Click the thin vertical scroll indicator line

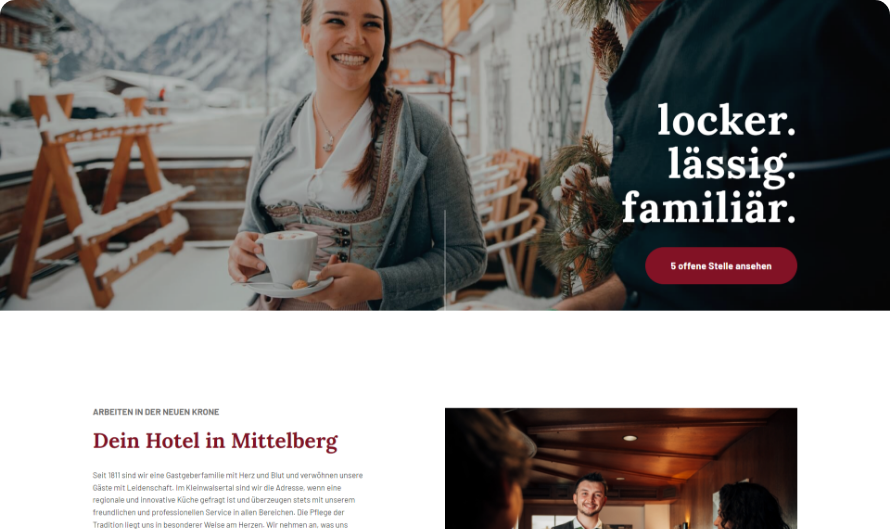pos(445,260)
